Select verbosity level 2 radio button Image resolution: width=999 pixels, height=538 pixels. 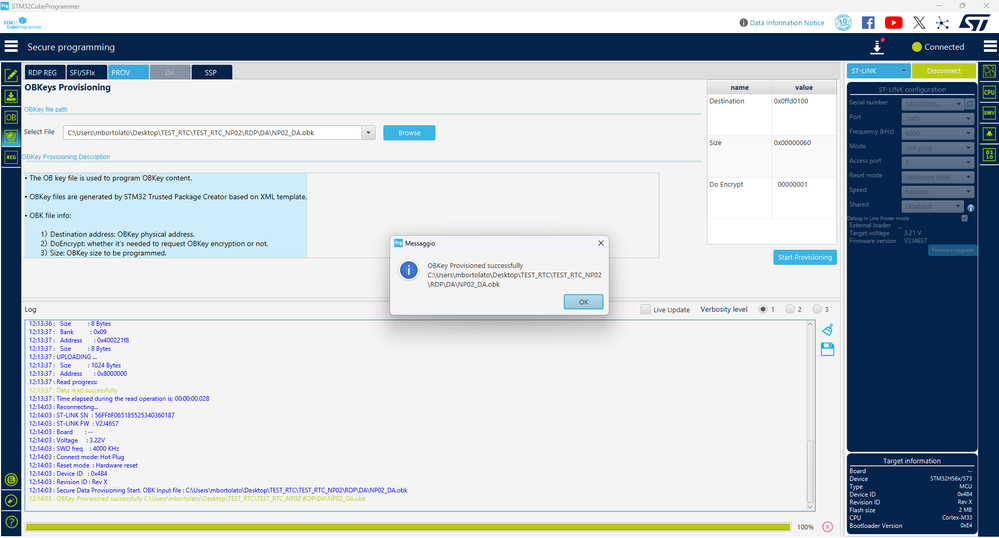coord(790,309)
